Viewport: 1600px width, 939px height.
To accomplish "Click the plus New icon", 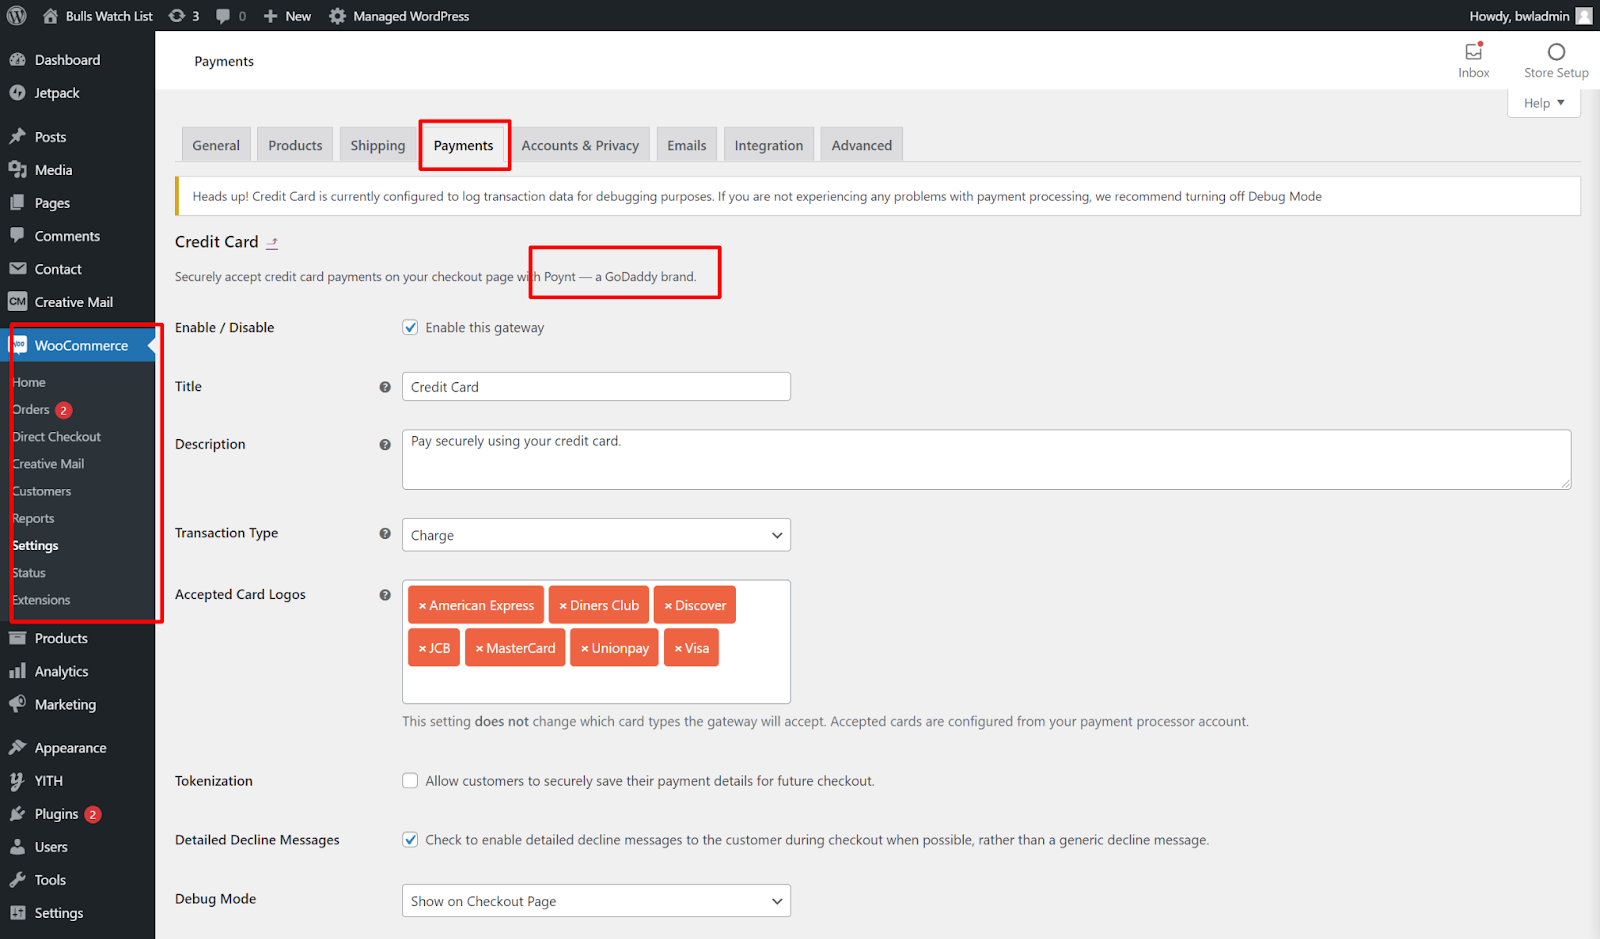I will coord(270,16).
